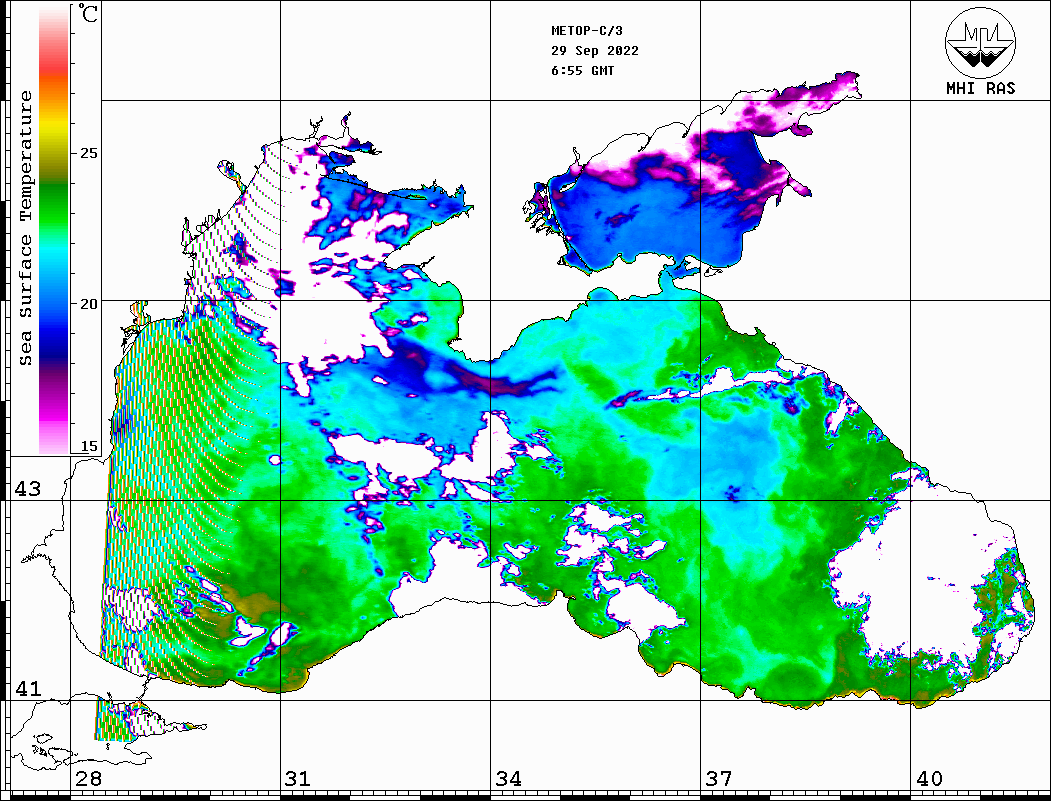
Task: Click the "6:55 GMT" time text
Action: pyautogui.click(x=583, y=71)
